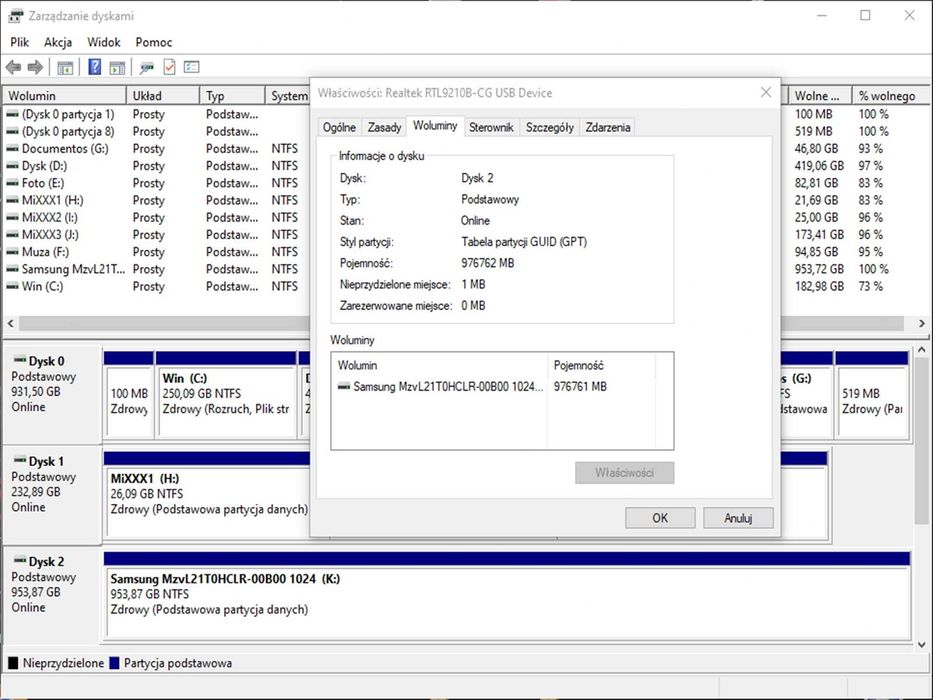Click the red check-mark properties toolbar icon
This screenshot has height=700, width=933.
tap(170, 67)
